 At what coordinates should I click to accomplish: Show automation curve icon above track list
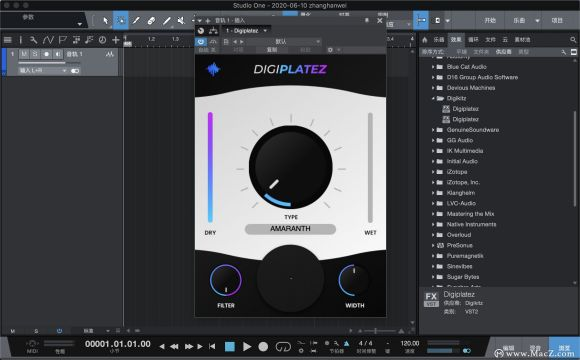point(48,40)
